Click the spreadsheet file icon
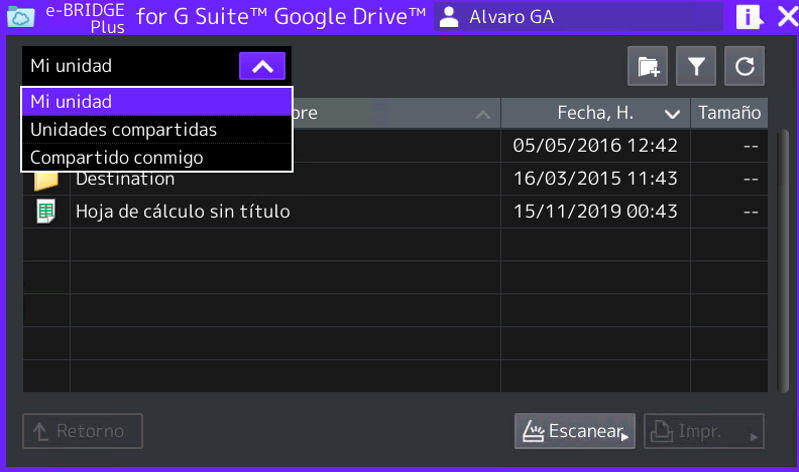The image size is (799, 472). [x=46, y=211]
